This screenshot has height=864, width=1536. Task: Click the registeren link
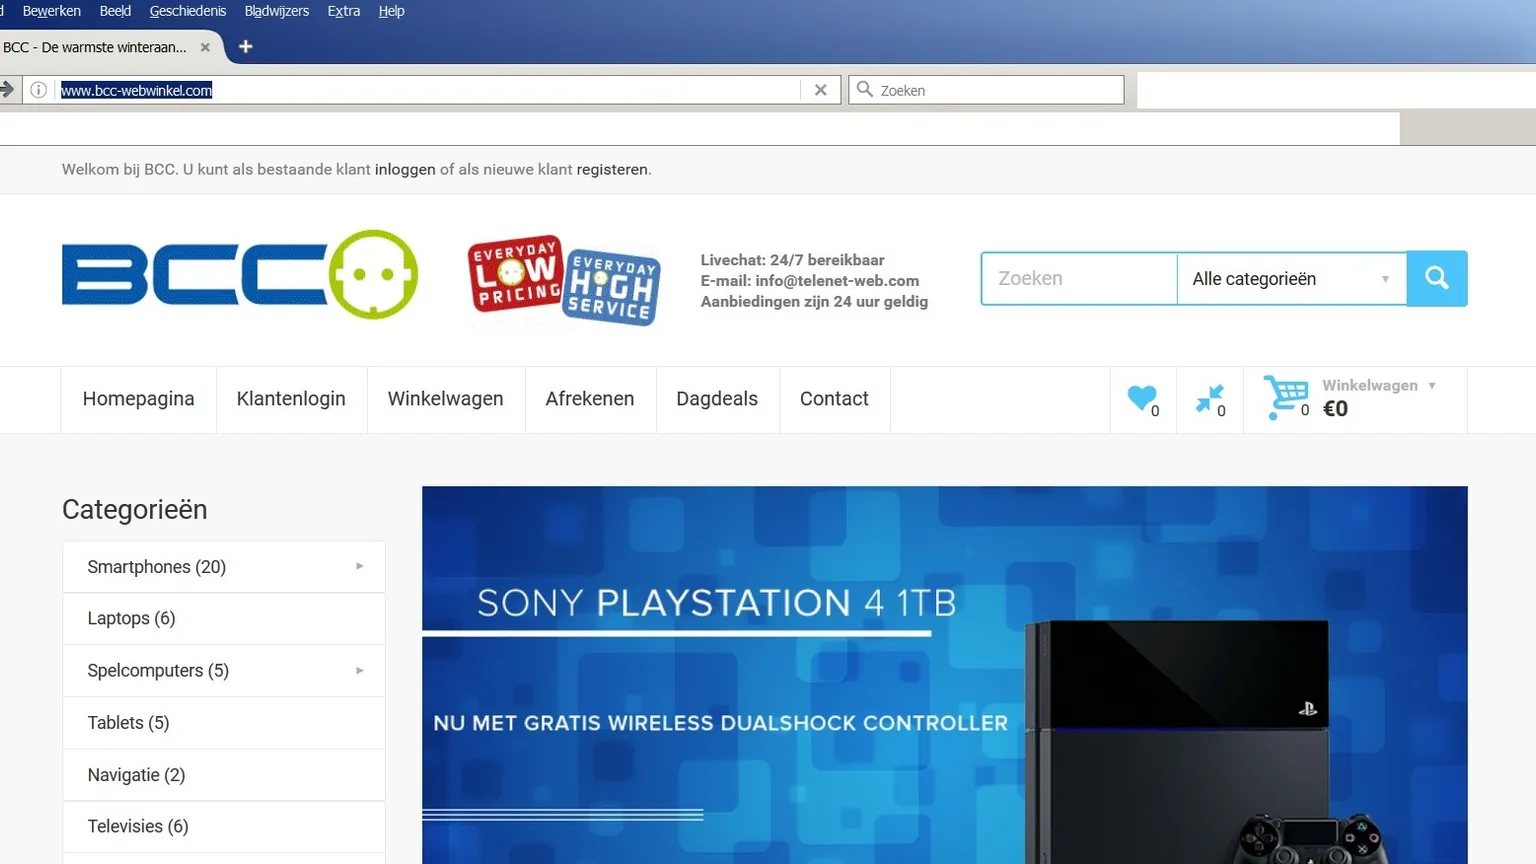pyautogui.click(x=612, y=170)
